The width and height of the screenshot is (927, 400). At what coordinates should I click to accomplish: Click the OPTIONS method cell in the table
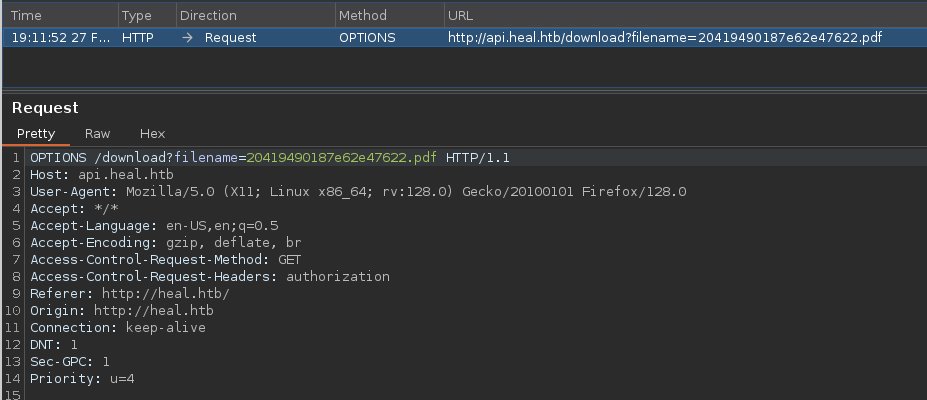367,38
